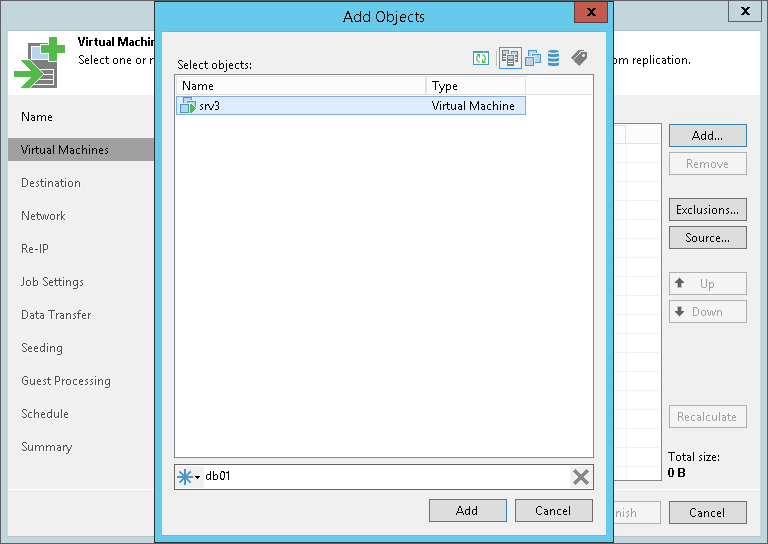Click Add... button in wizard window
Image resolution: width=768 pixels, height=544 pixels.
[x=708, y=136]
